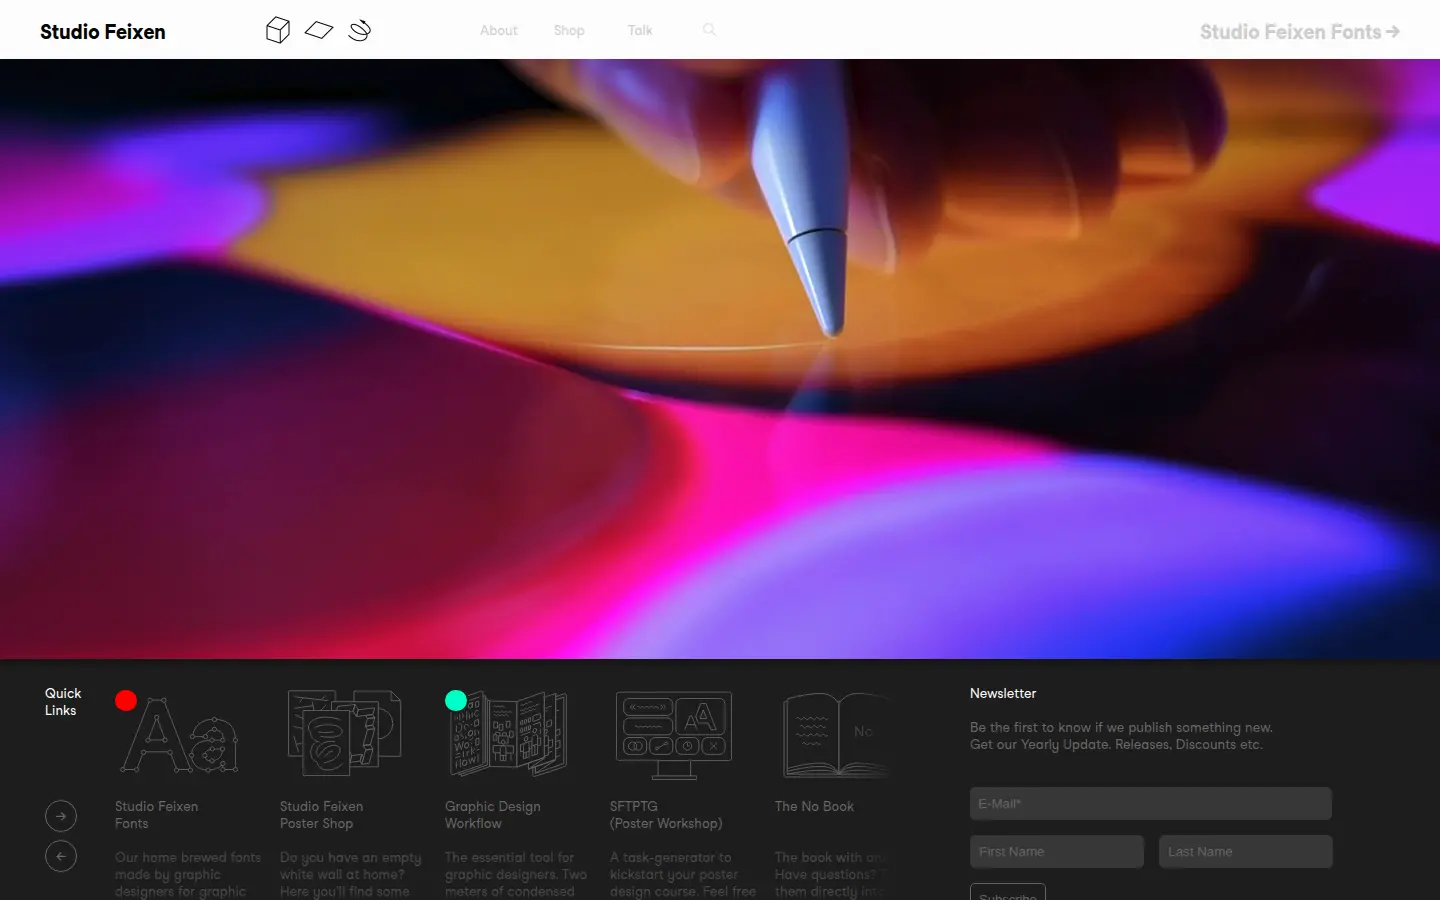The height and width of the screenshot is (900, 1440).
Task: Open the search magnifier icon
Action: pyautogui.click(x=709, y=30)
